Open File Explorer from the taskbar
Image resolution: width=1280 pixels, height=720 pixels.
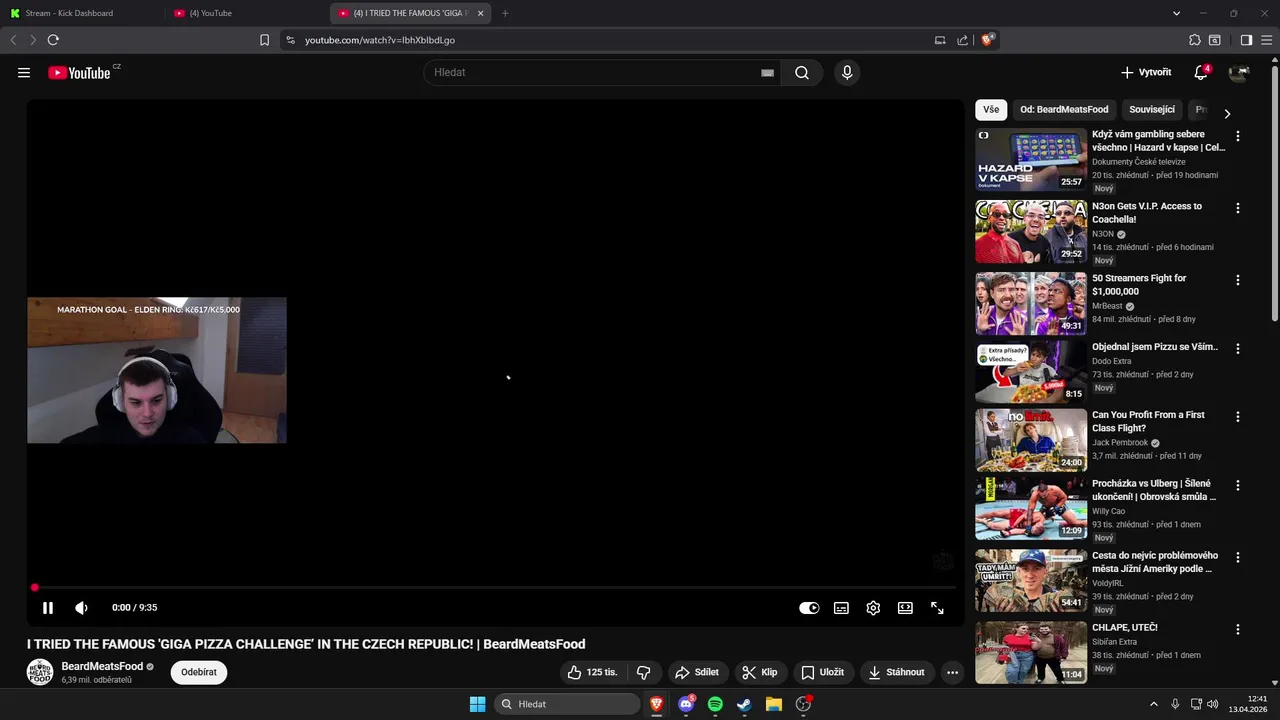(773, 704)
